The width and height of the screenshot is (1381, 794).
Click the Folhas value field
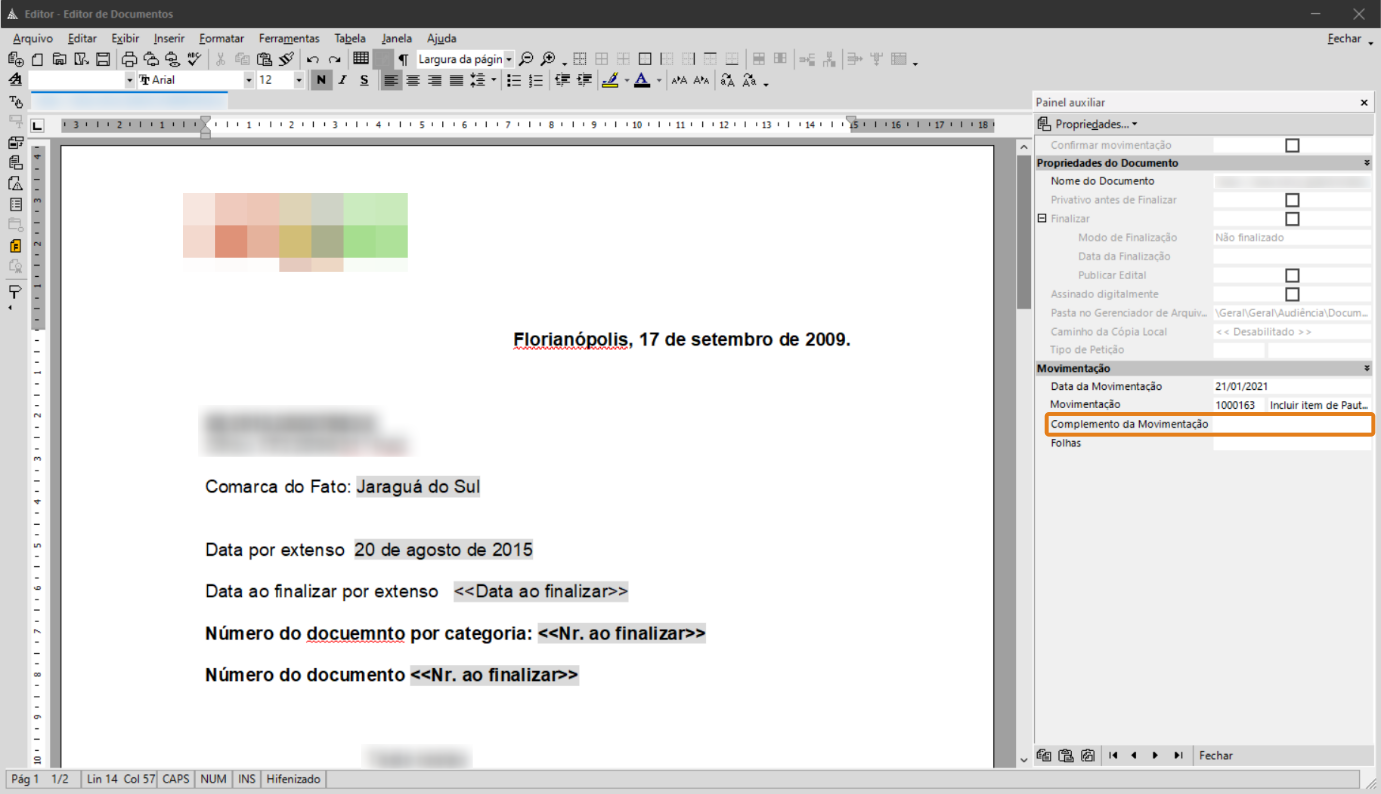1292,443
